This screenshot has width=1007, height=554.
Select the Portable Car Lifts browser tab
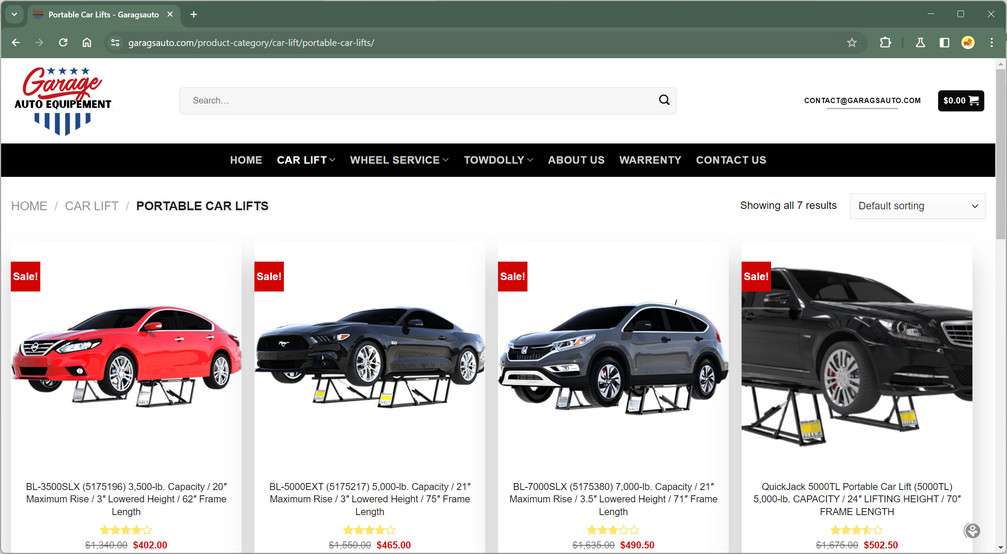pos(103,14)
